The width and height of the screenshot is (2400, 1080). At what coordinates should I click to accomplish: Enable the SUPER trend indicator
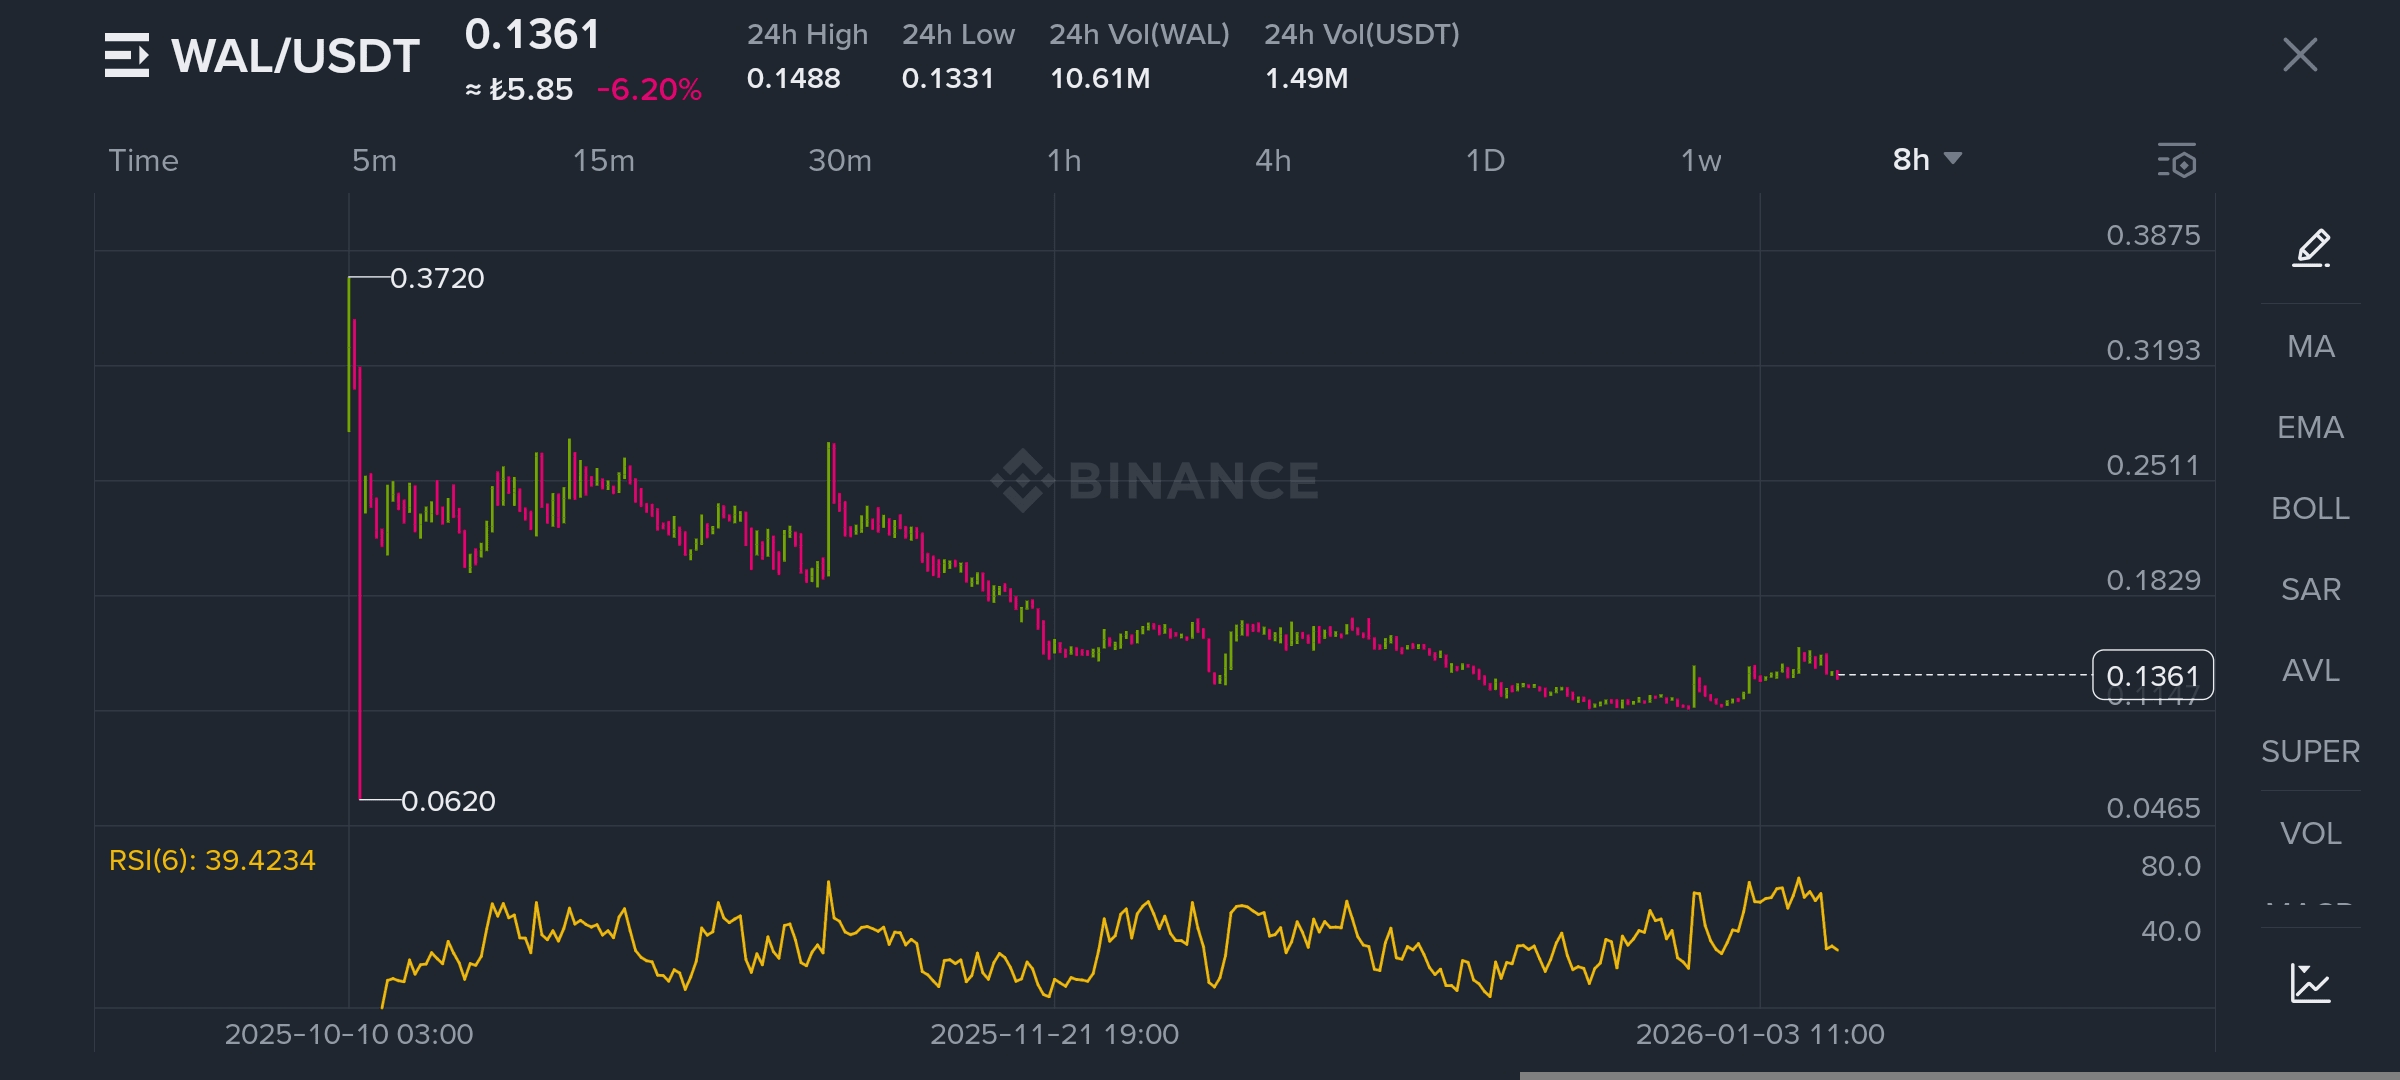click(2310, 752)
